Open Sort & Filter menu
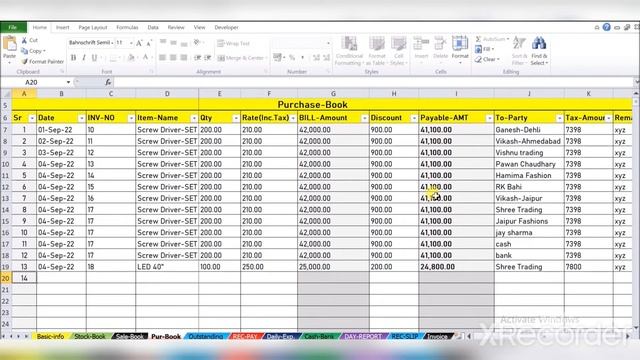This screenshot has height=360, width=640. 519,51
